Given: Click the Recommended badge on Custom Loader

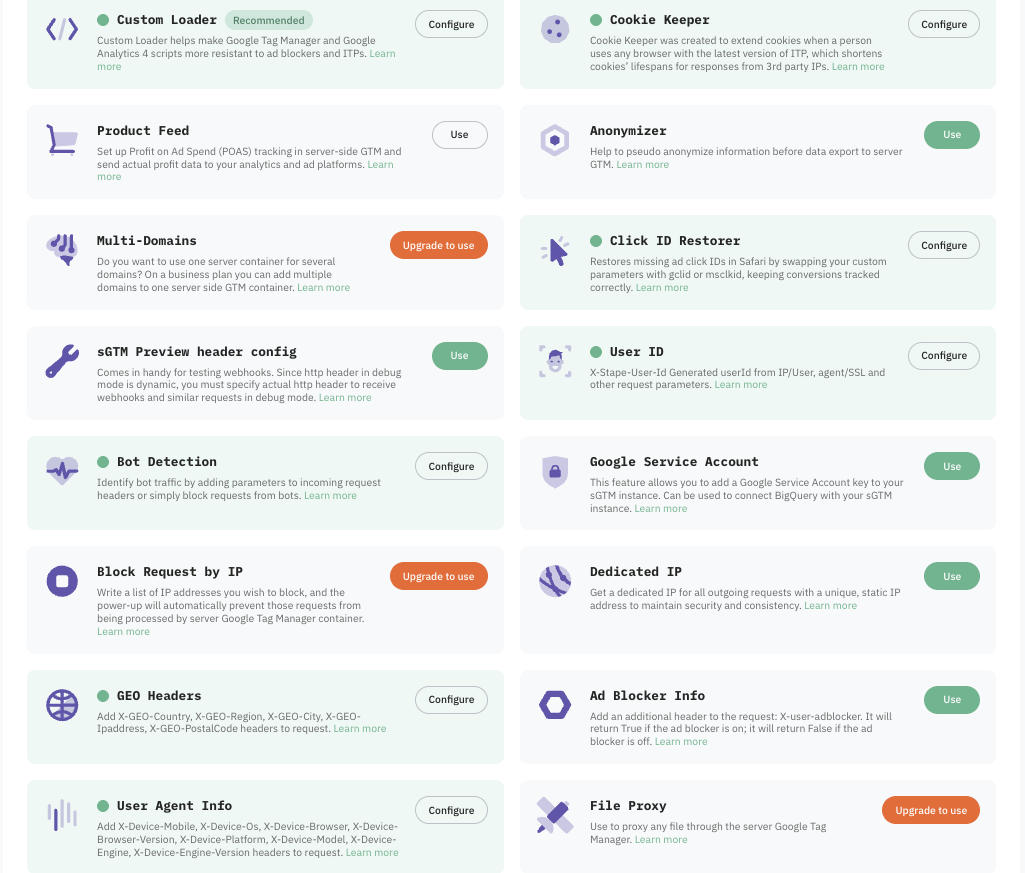Looking at the screenshot, I should click(x=268, y=20).
